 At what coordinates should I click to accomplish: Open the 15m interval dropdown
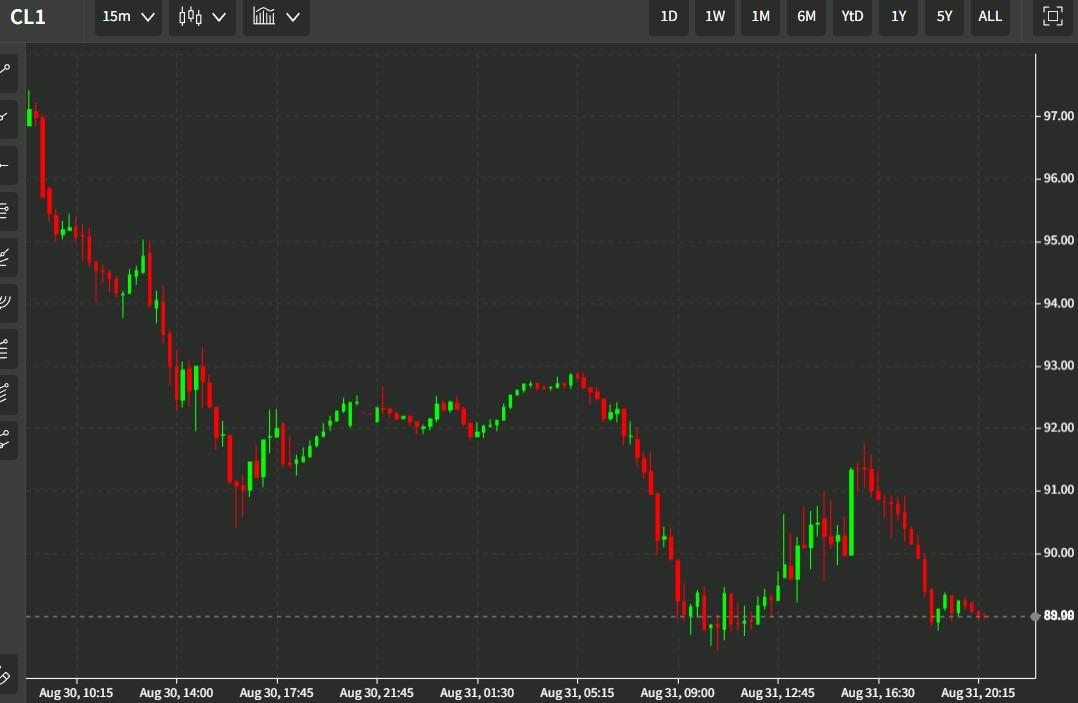[128, 16]
